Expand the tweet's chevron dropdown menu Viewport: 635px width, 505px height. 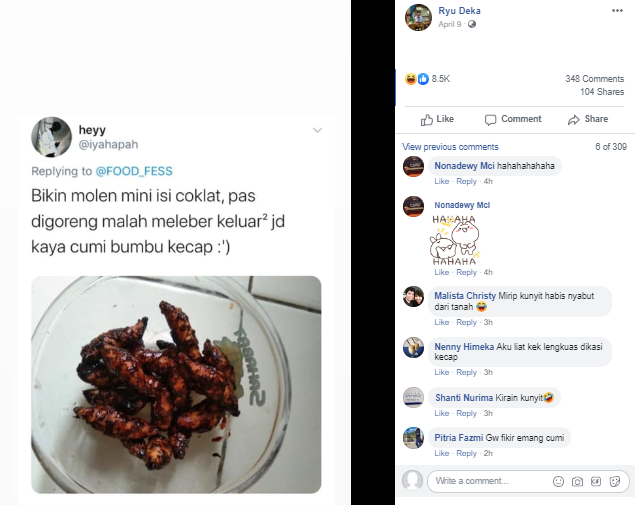pyautogui.click(x=318, y=130)
